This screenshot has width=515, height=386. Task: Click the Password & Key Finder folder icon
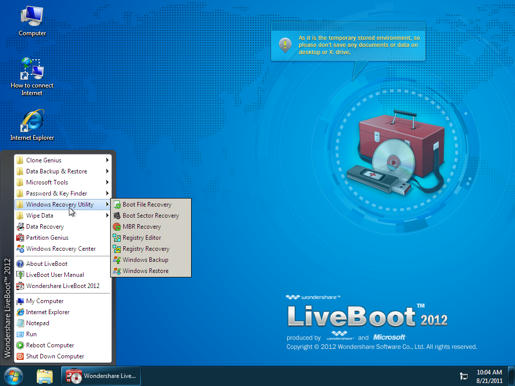[x=20, y=193]
